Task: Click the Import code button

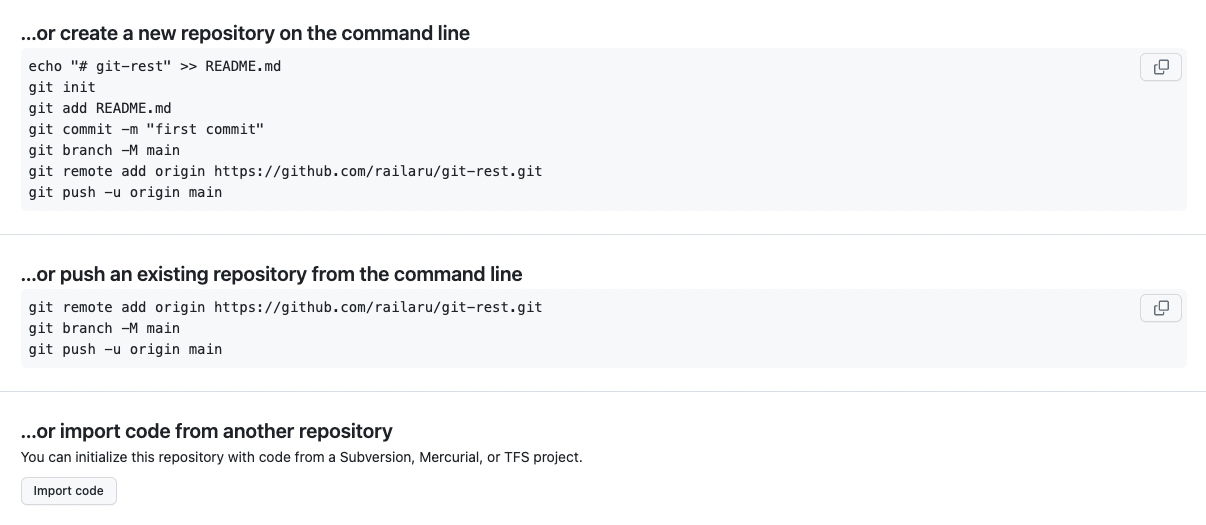Action: point(69,491)
